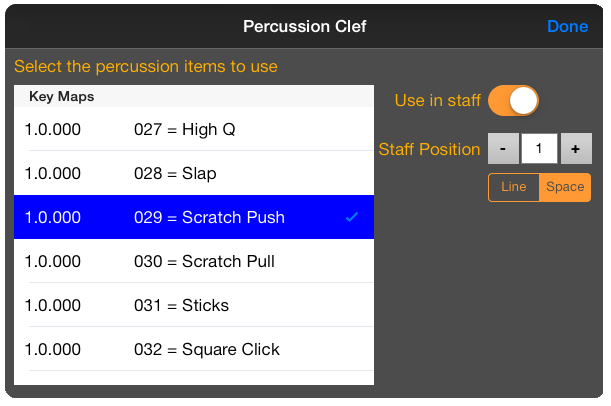
Task: Click the Key Maps section header
Action: (62, 97)
